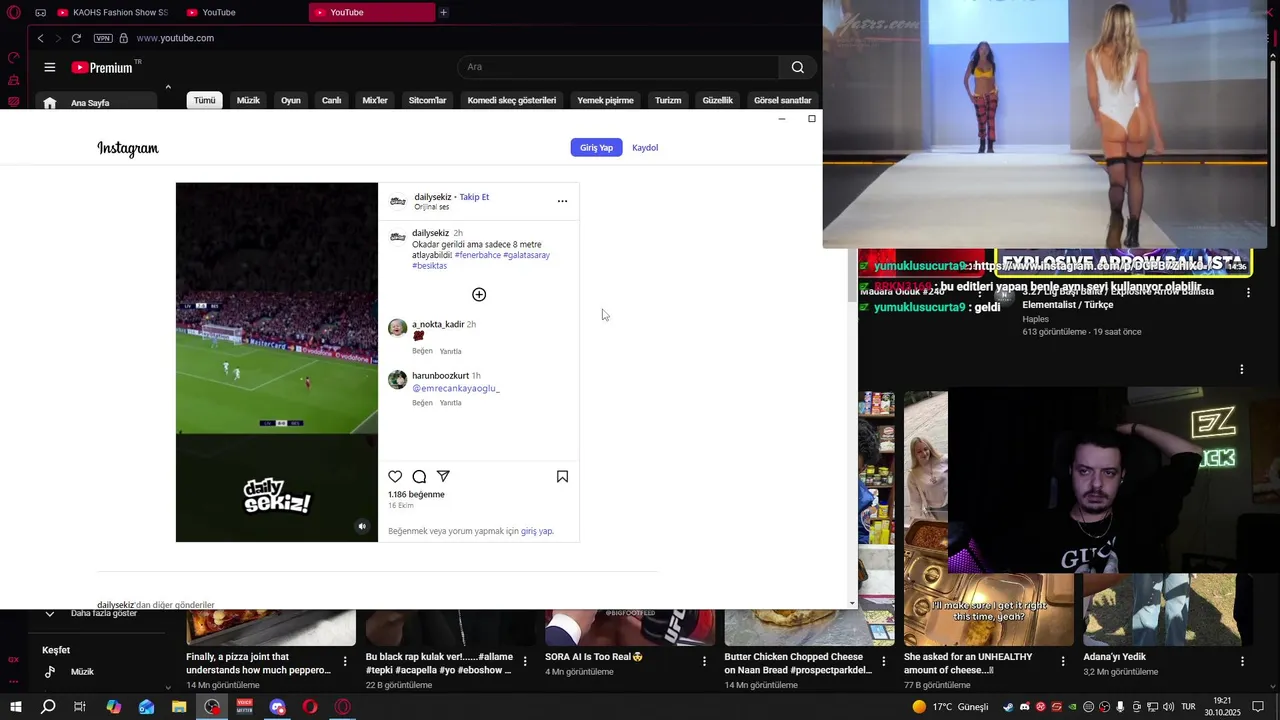
Task: Select the Oyun filter chip
Action: pos(291,100)
